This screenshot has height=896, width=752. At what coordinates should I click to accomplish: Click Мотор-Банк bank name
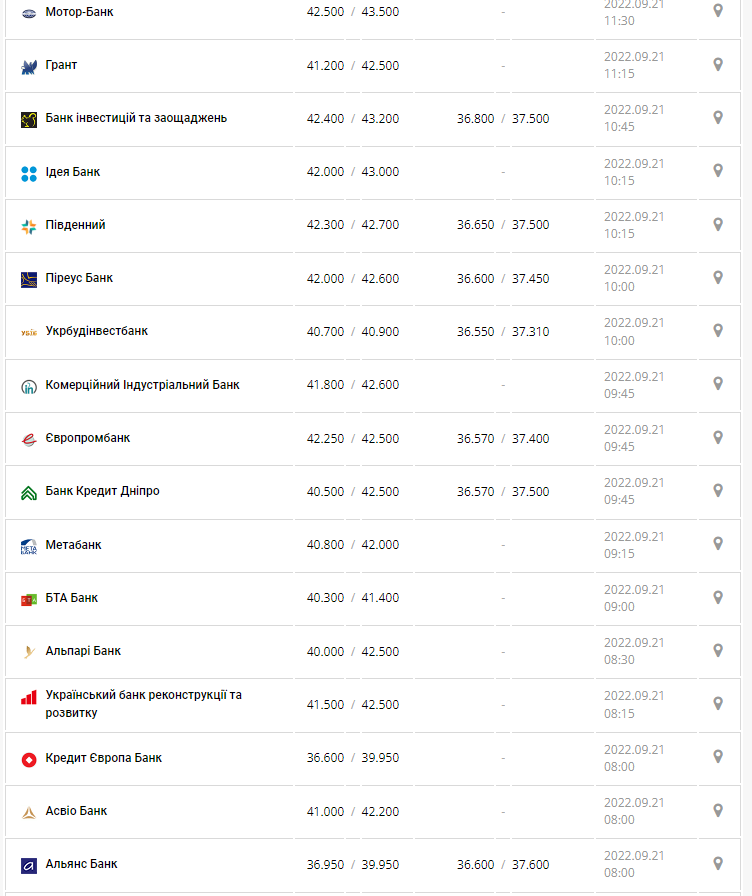tap(79, 12)
